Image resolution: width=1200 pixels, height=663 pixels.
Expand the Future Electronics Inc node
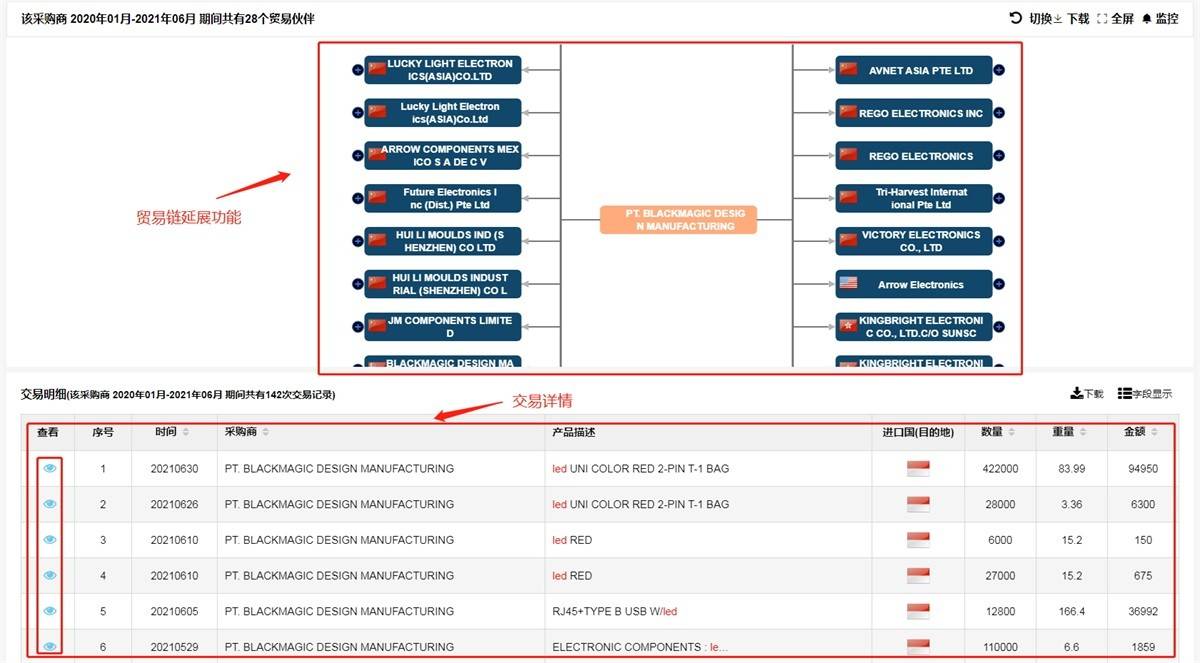pos(357,199)
